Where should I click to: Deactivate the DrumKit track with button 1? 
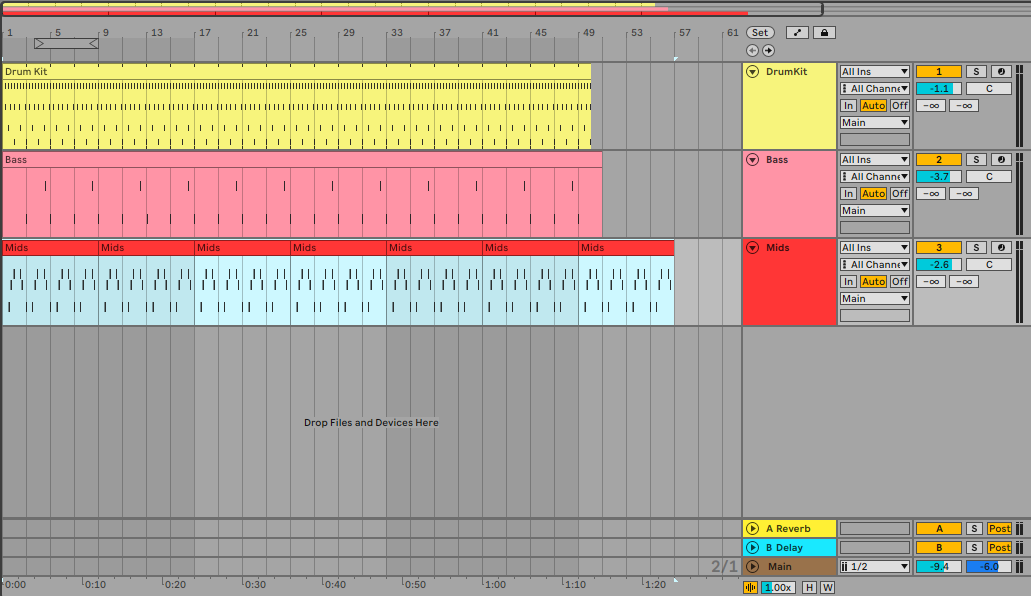point(938,72)
